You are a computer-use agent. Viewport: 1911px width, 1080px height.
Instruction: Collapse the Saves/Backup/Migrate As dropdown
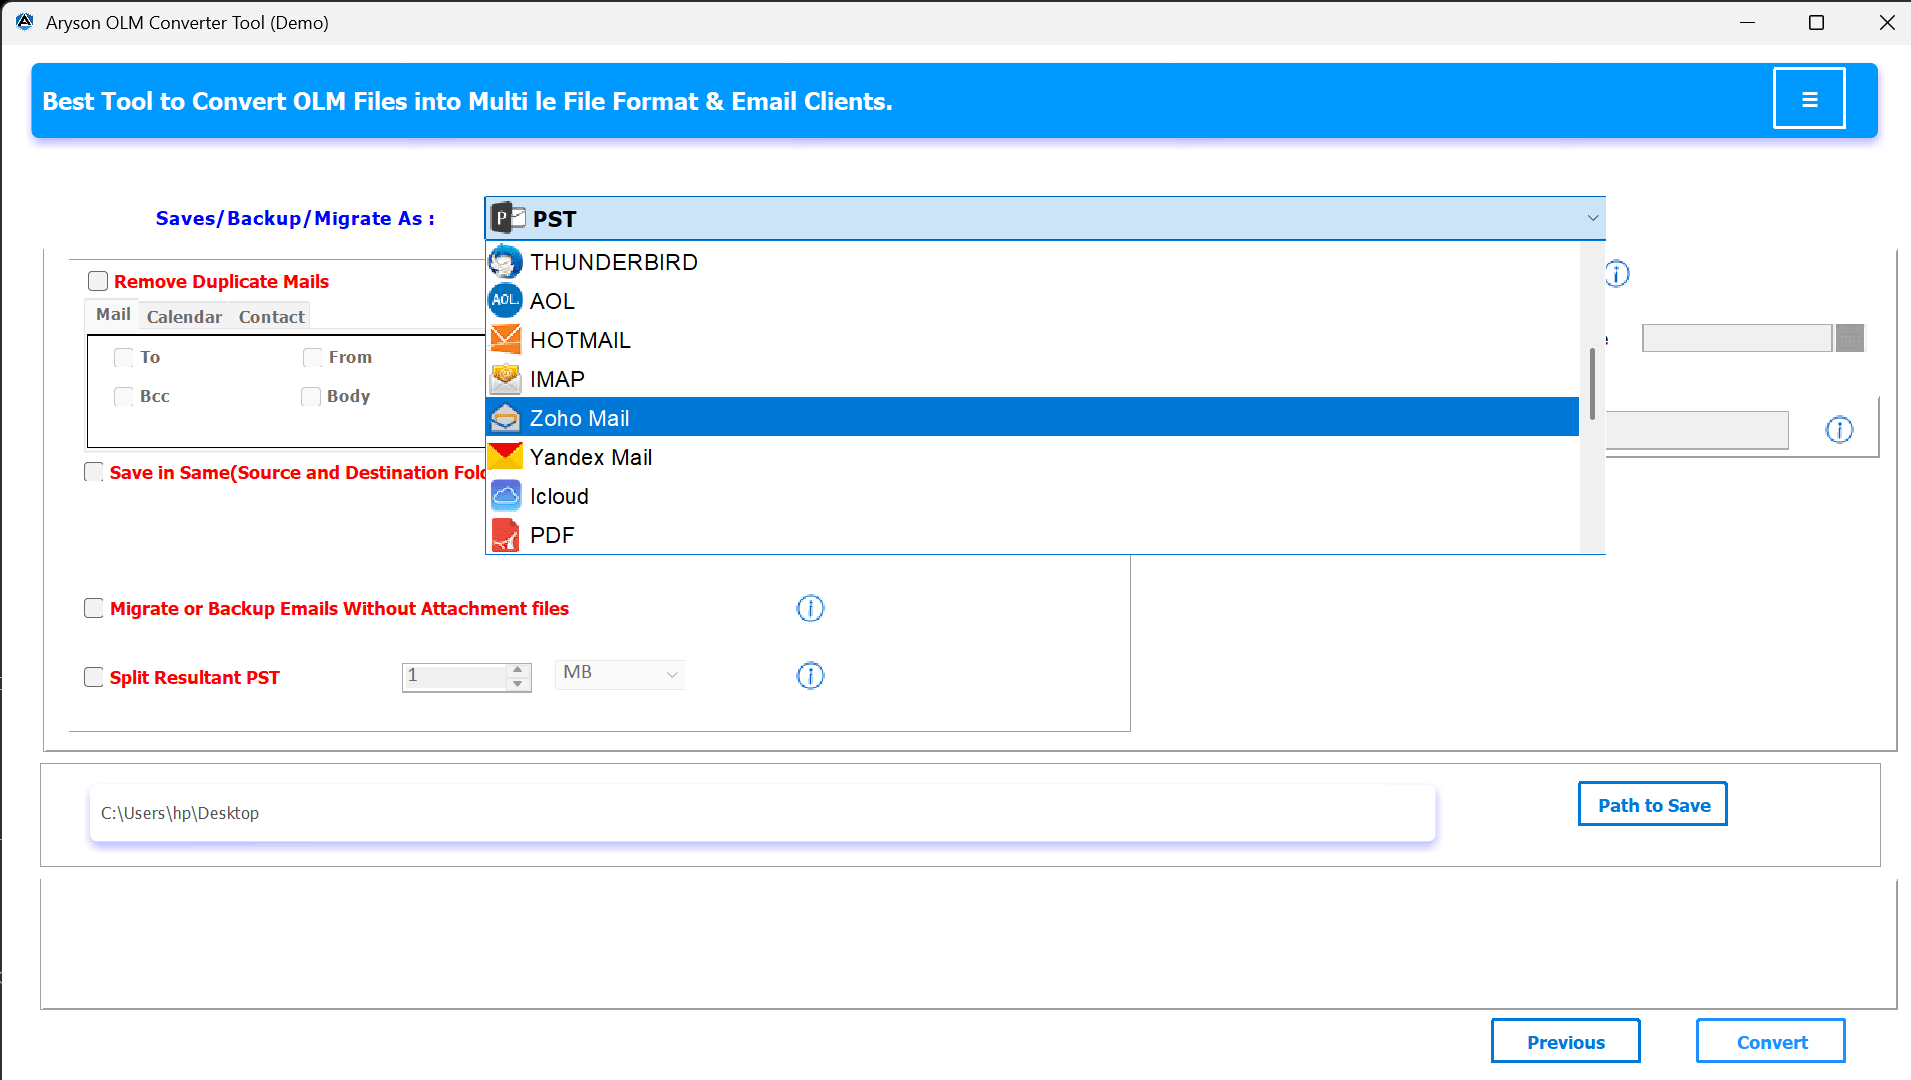(1592, 218)
